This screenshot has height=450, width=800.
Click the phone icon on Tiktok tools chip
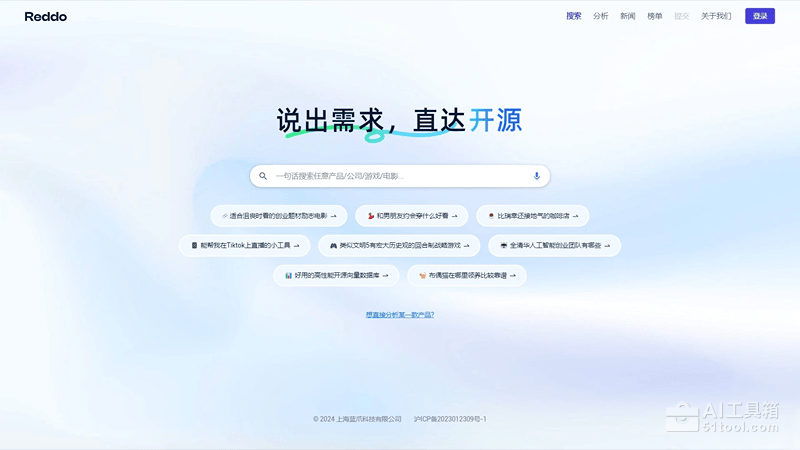pos(194,245)
